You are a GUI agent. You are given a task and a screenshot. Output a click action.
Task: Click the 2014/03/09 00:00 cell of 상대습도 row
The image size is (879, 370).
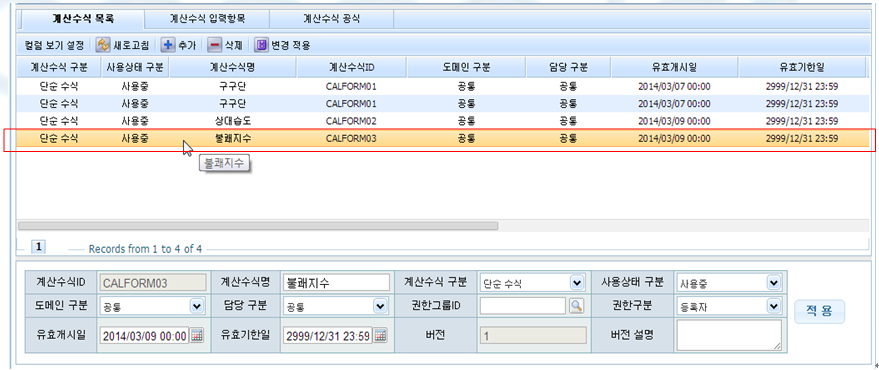pos(674,121)
